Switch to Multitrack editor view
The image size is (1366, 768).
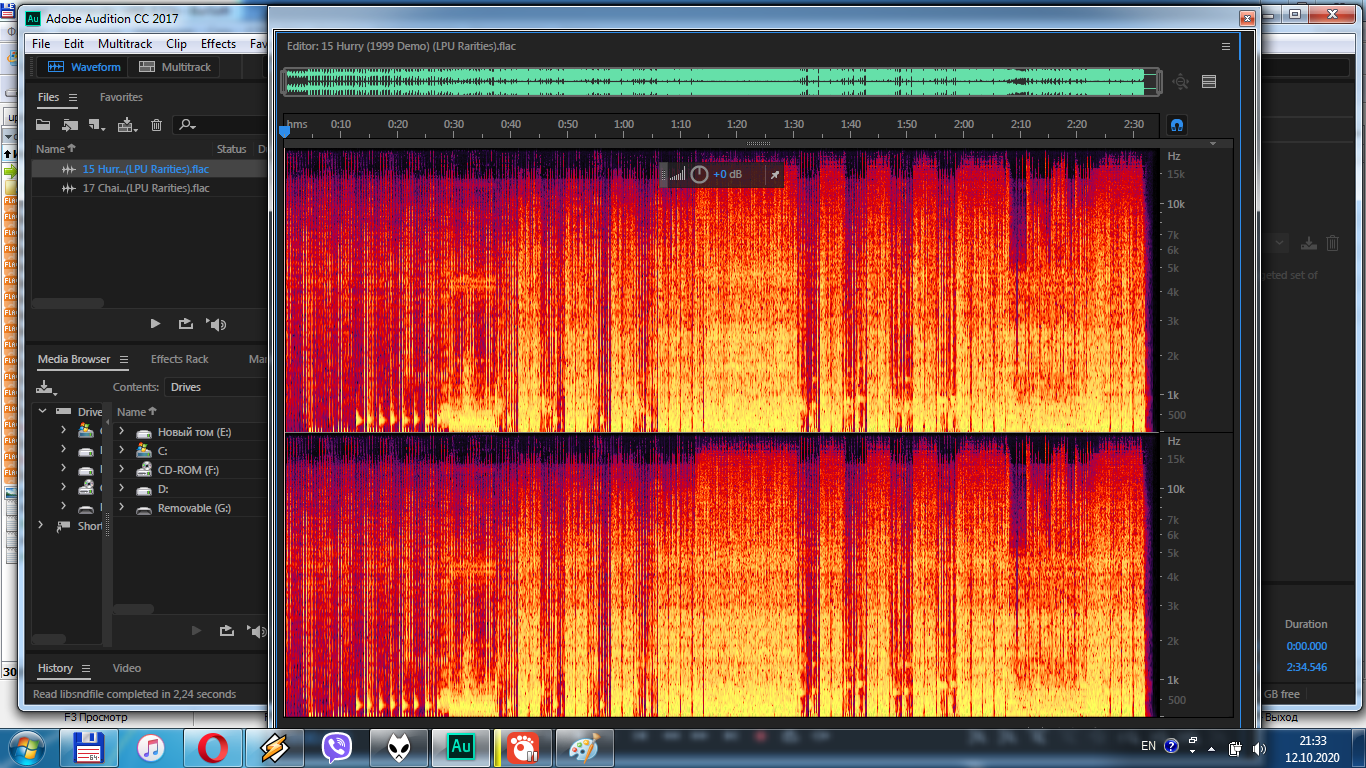pyautogui.click(x=176, y=67)
